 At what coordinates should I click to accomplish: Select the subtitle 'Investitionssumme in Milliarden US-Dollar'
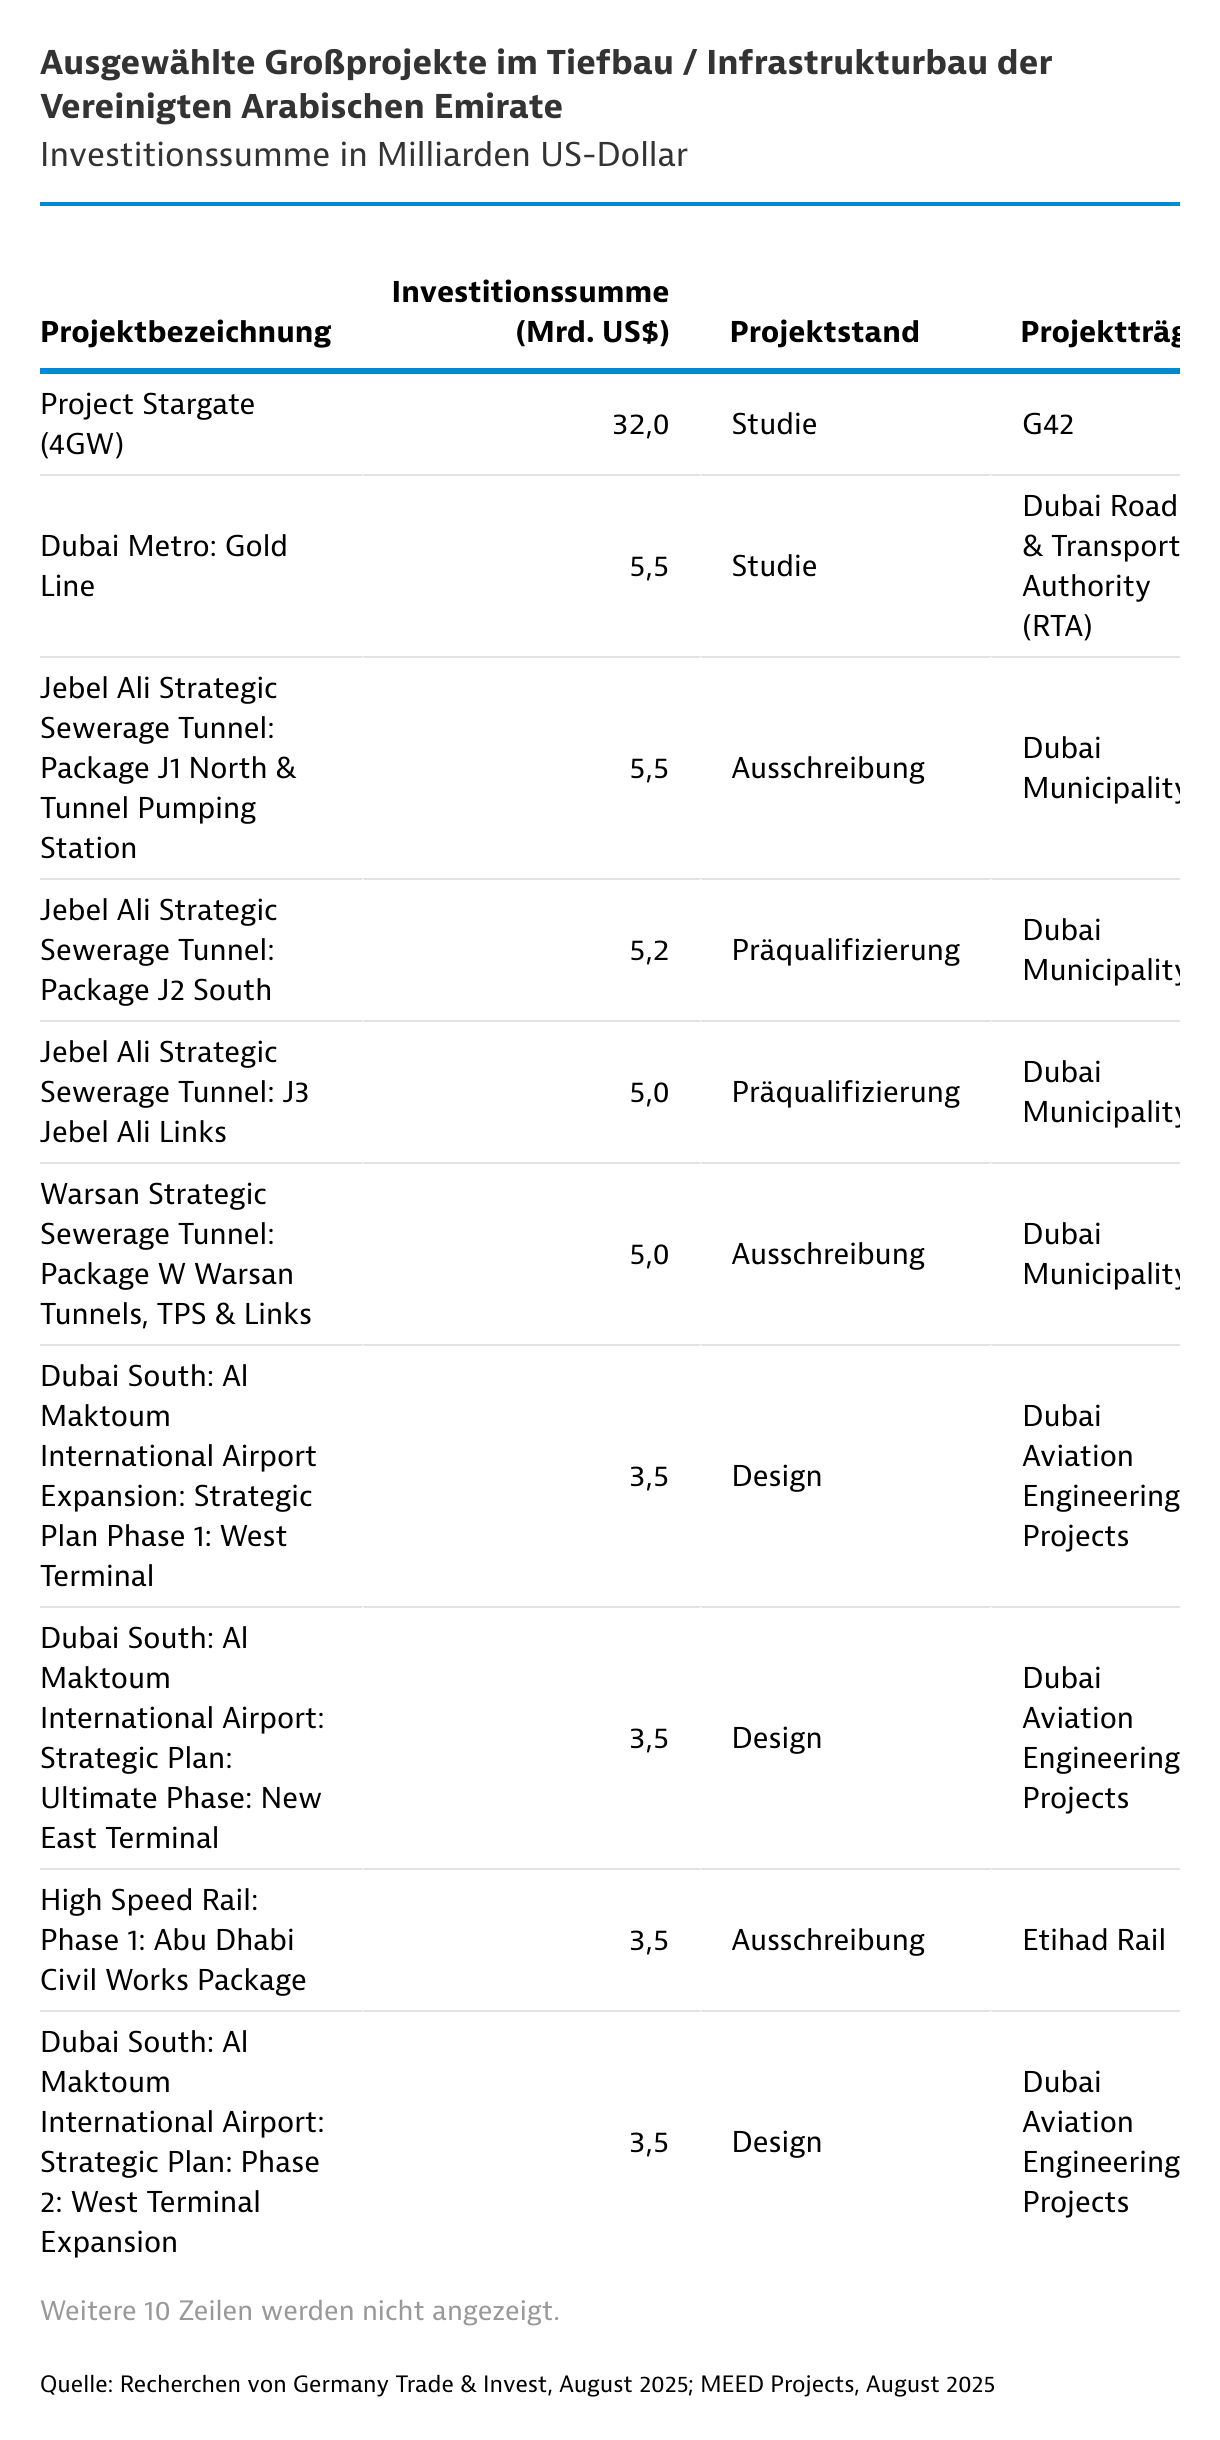point(363,155)
